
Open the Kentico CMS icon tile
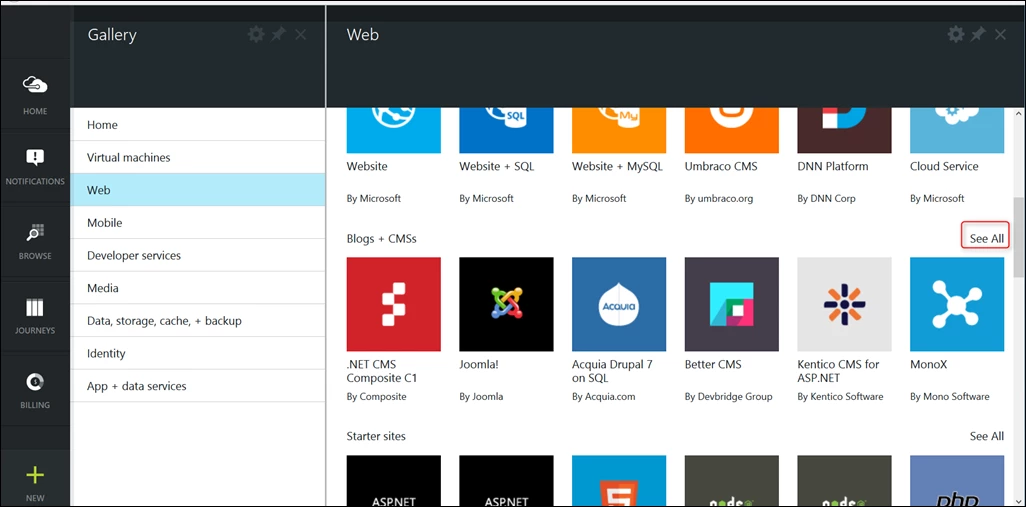(844, 304)
